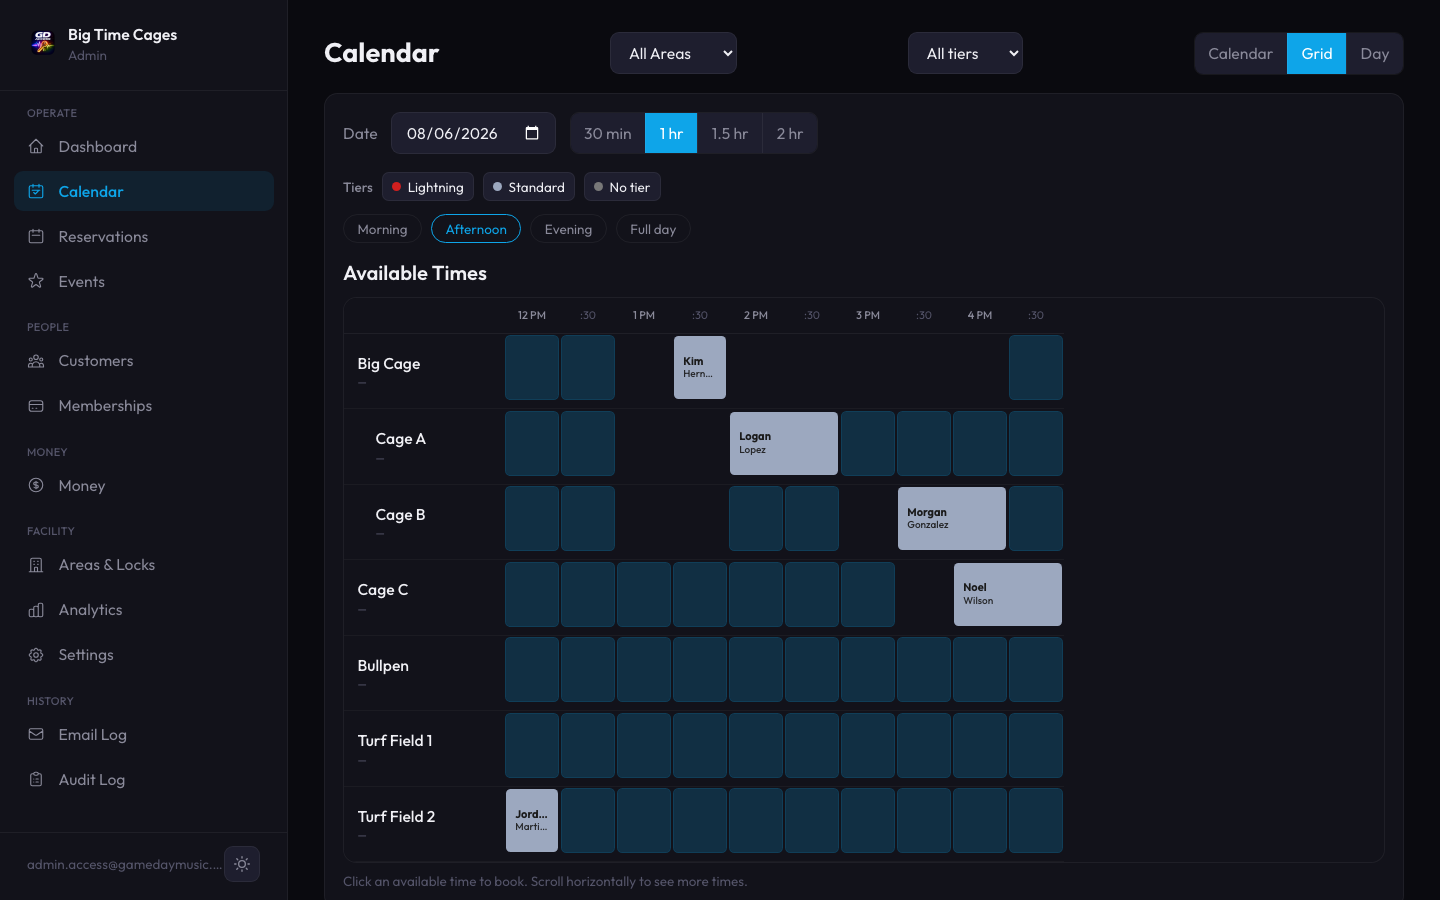Image resolution: width=1440 pixels, height=900 pixels.
Task: Go to the Memberships page
Action: point(144,406)
